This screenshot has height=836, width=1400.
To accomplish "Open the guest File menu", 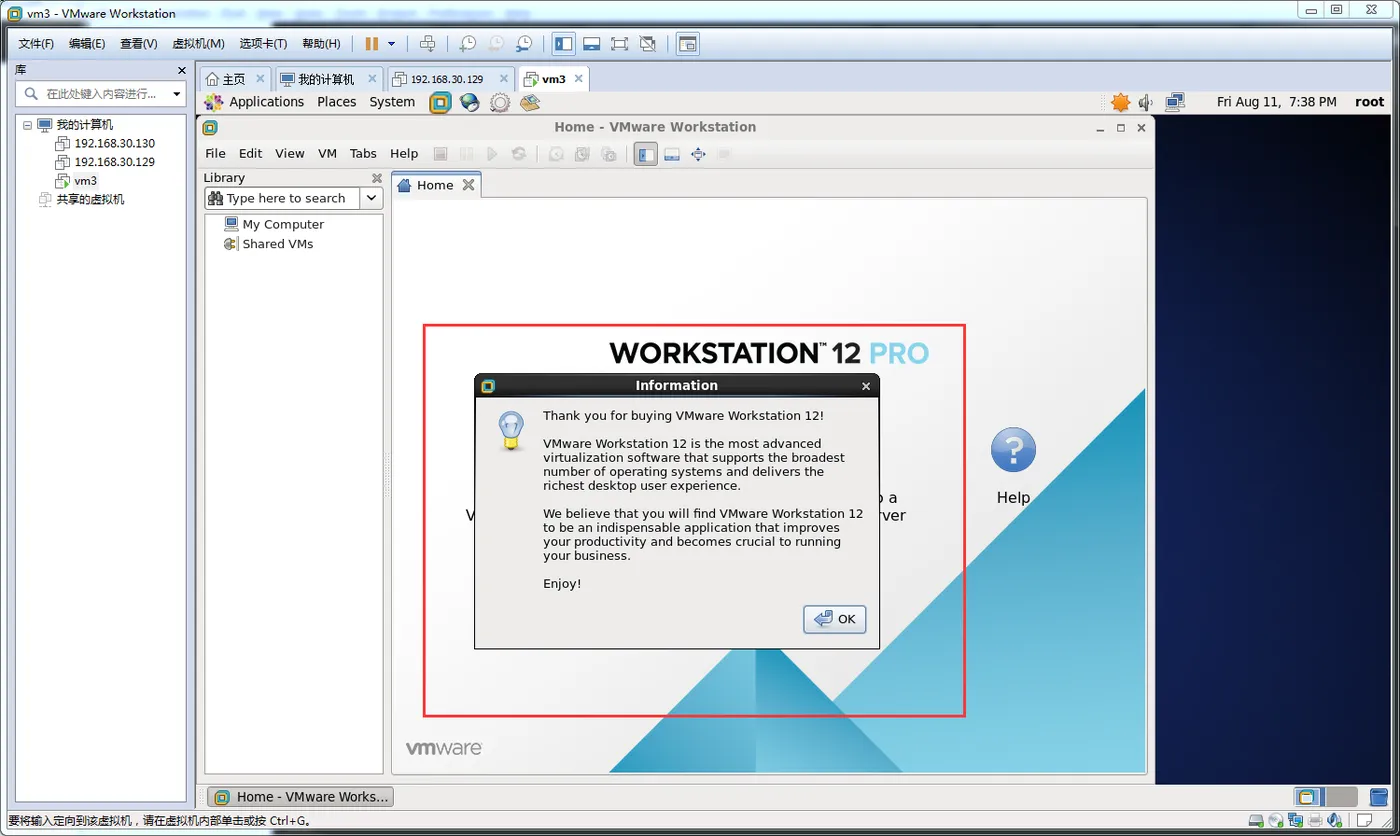I will [215, 153].
